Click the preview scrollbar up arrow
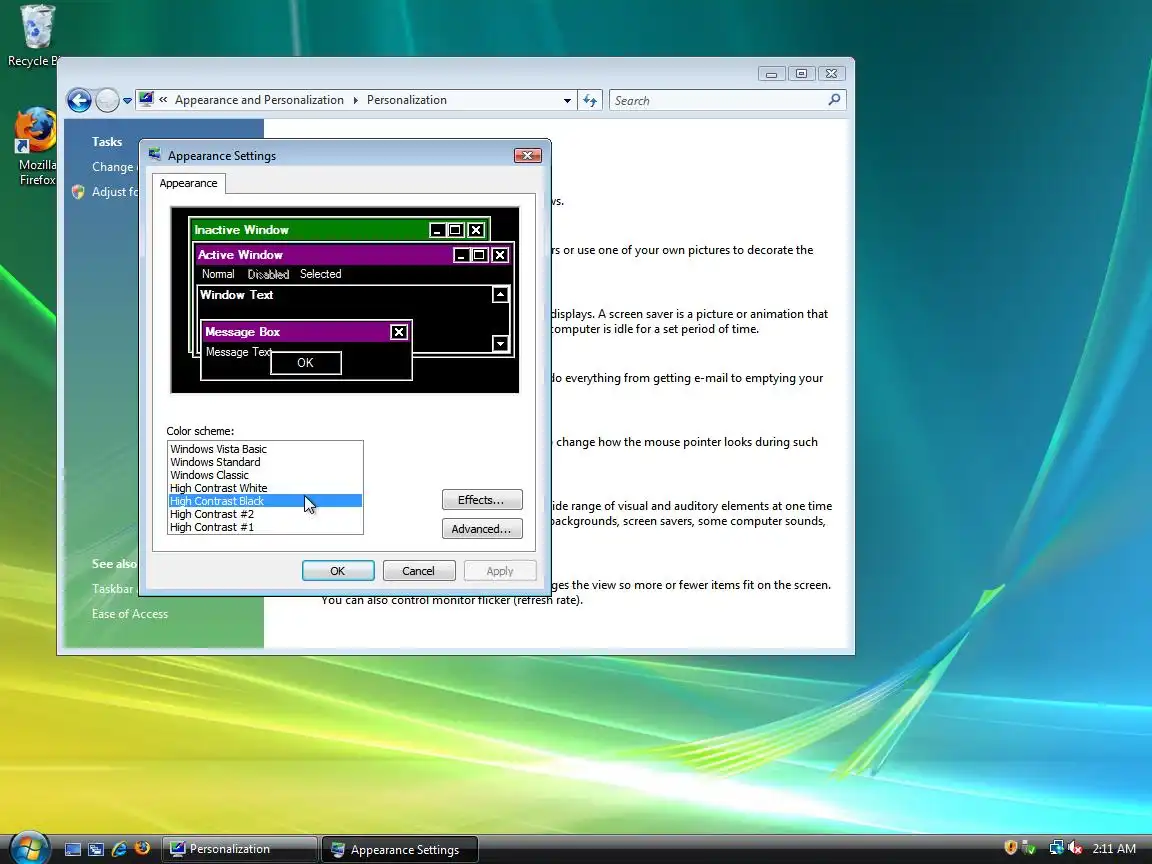Screen dimensions: 1152x864 tap(500, 295)
